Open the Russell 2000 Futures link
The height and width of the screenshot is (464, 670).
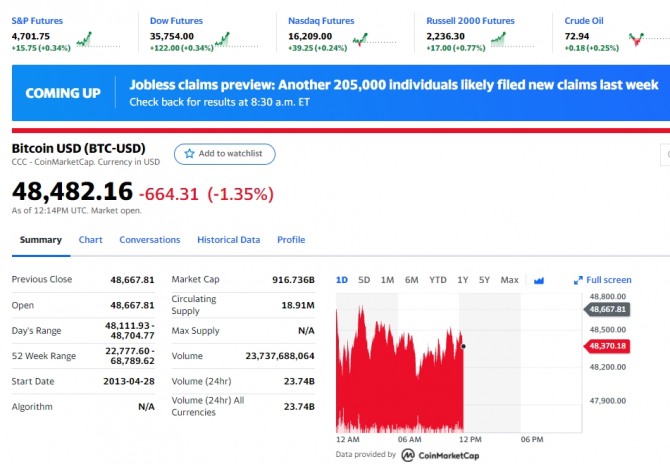pos(470,20)
